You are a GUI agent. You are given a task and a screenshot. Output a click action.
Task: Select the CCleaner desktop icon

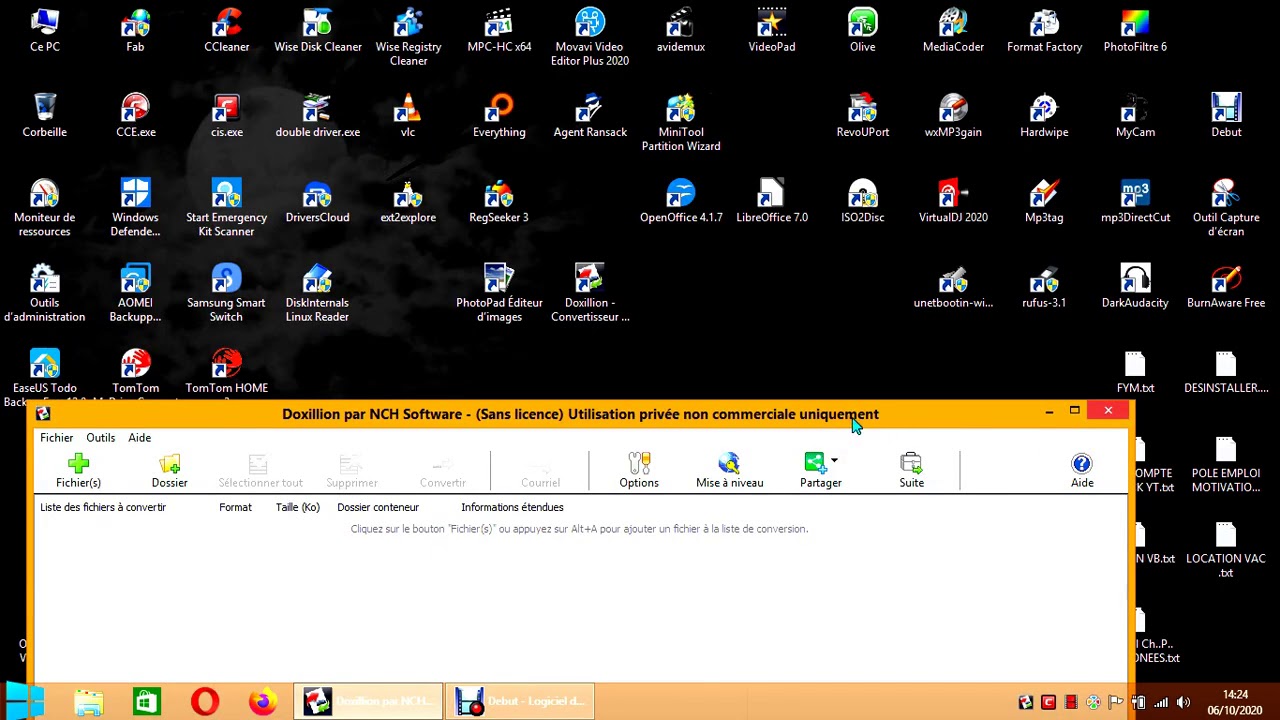227,30
